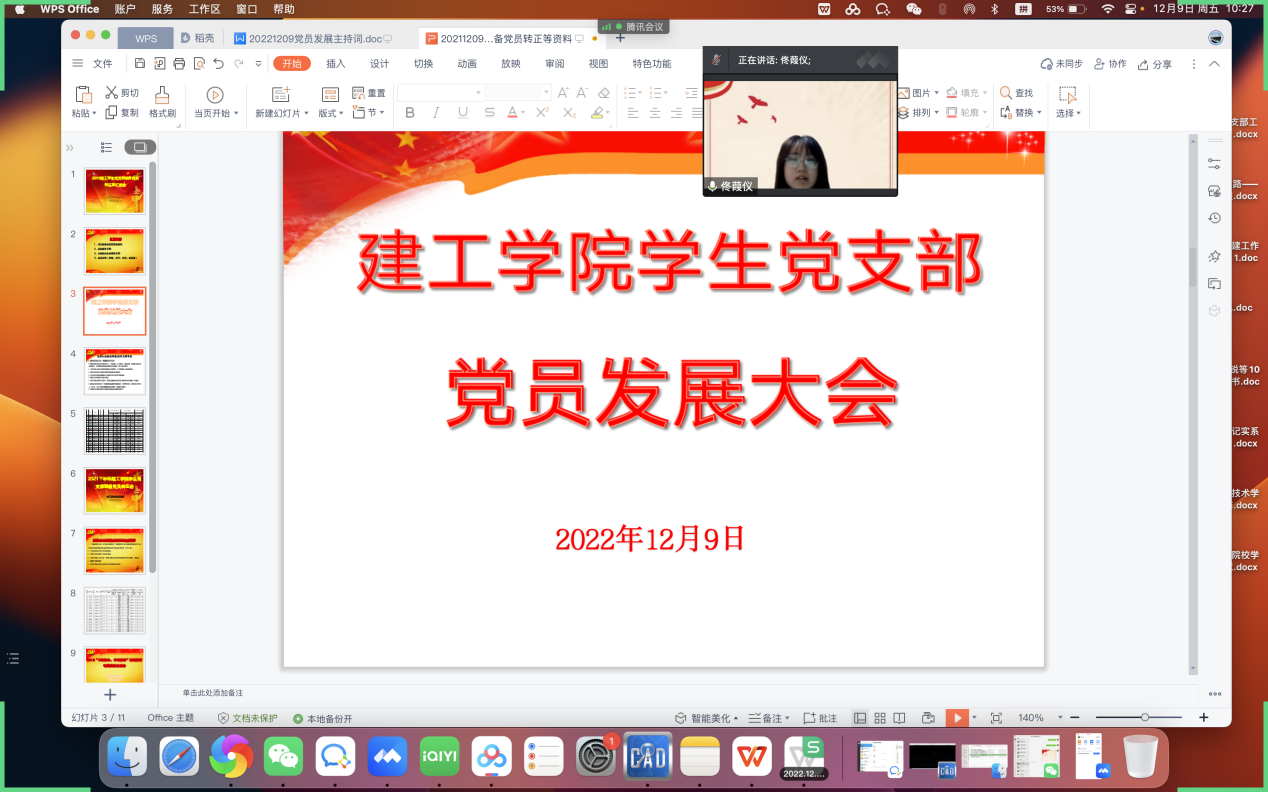Open the Section (节) dropdown
The image size is (1268, 792).
[369, 113]
